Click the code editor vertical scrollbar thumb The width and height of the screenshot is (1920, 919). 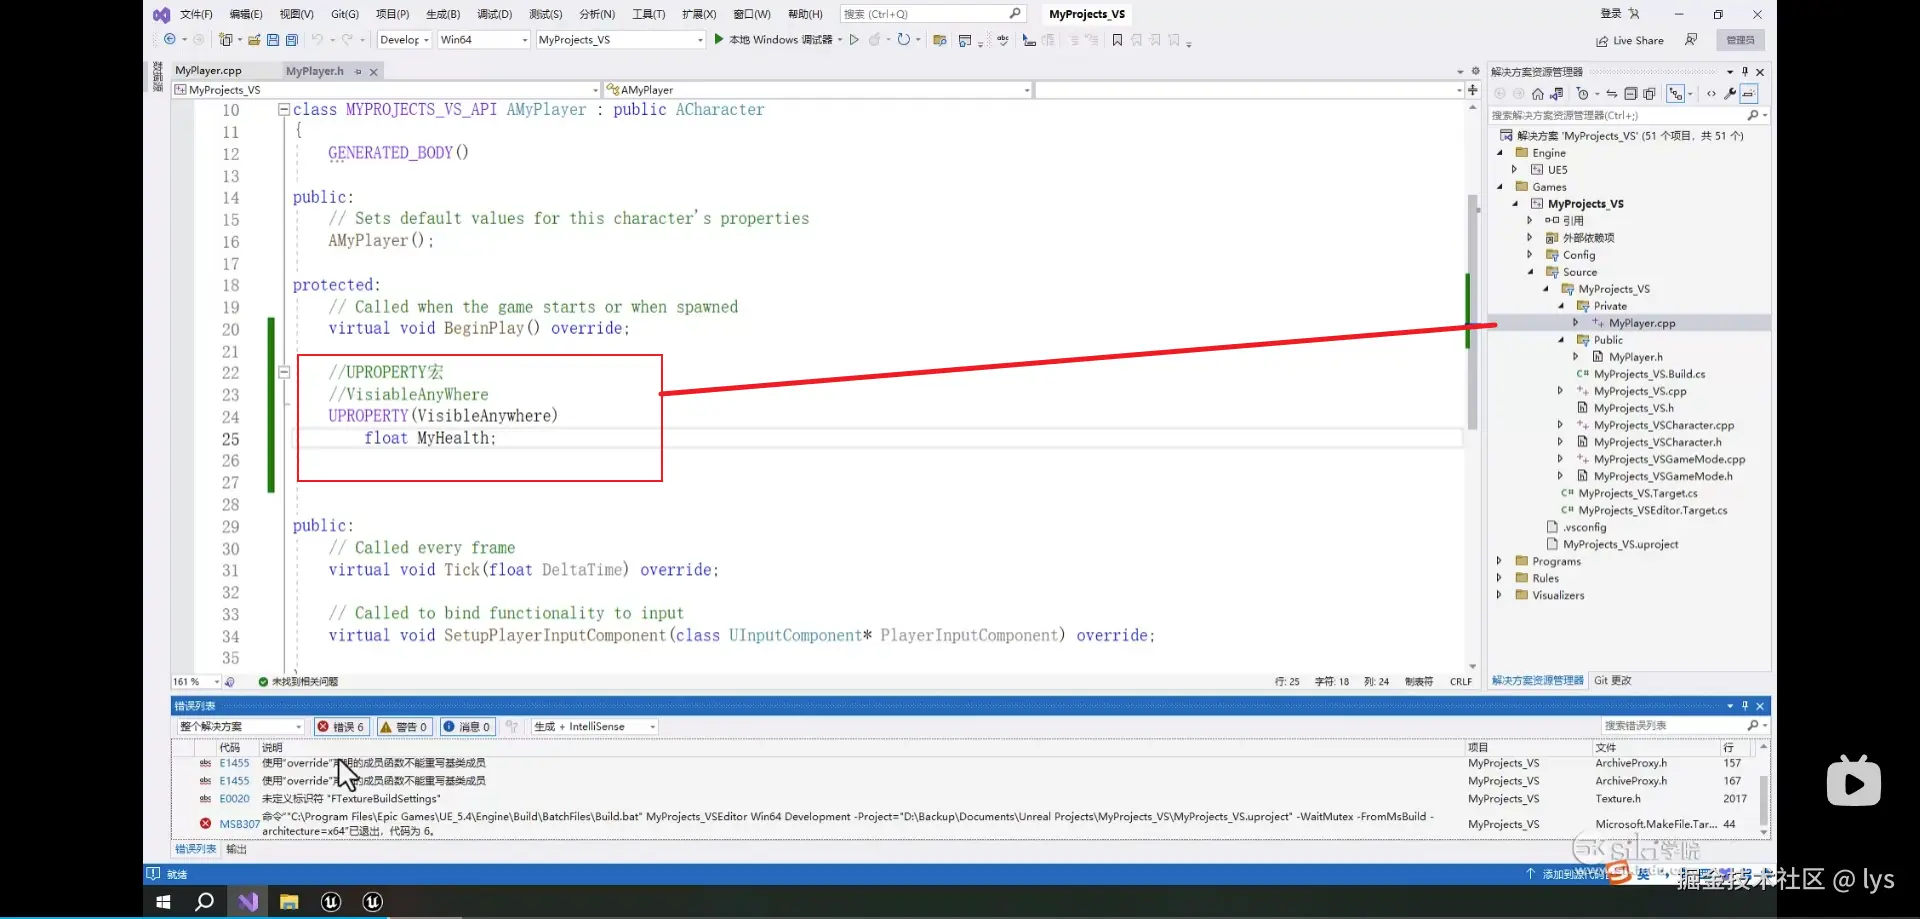[x=1473, y=312]
